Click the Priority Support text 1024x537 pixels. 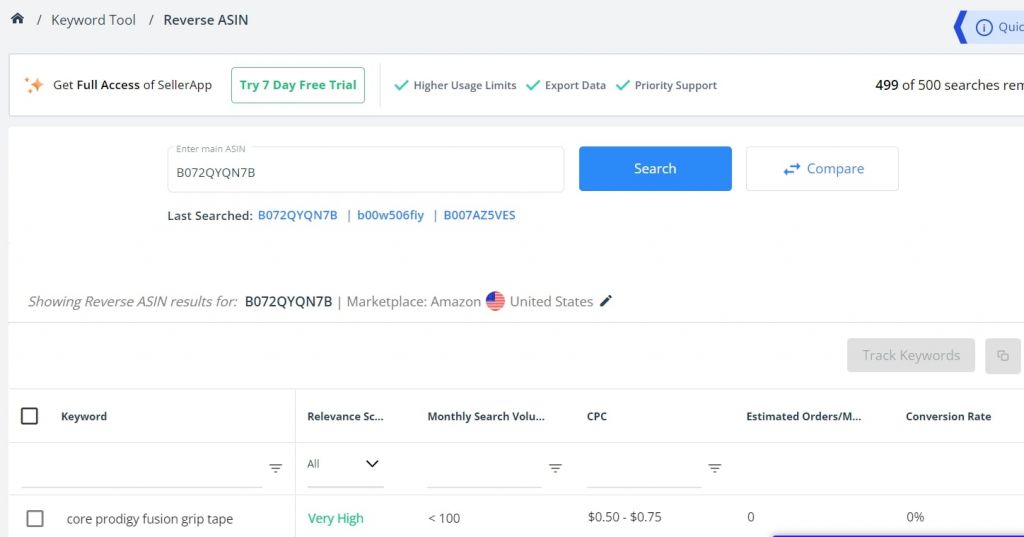pos(676,86)
